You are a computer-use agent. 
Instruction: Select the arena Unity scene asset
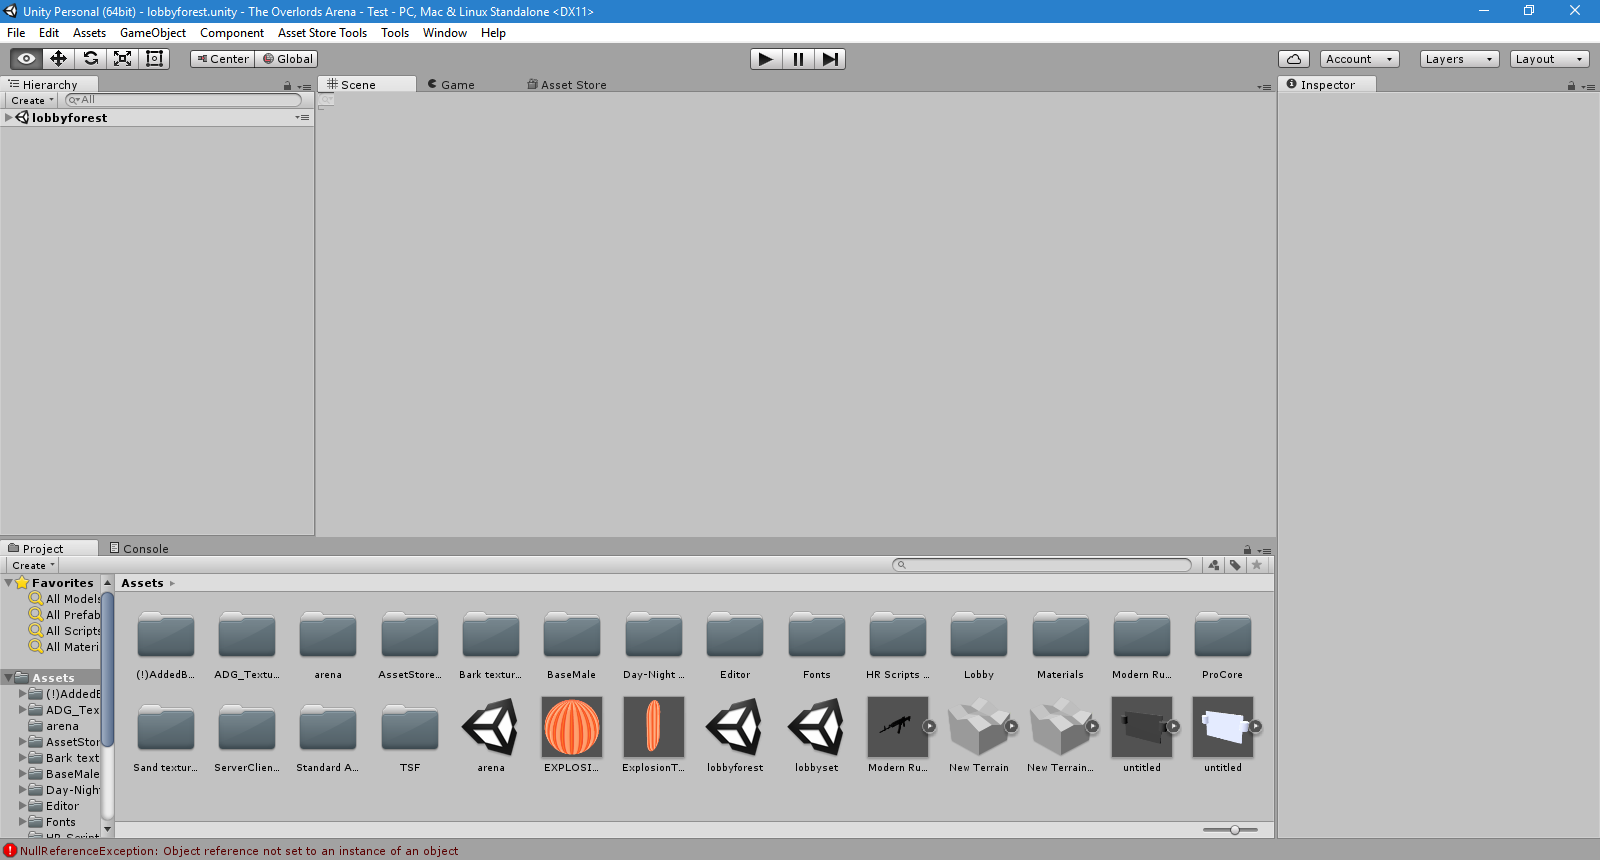[x=491, y=735]
